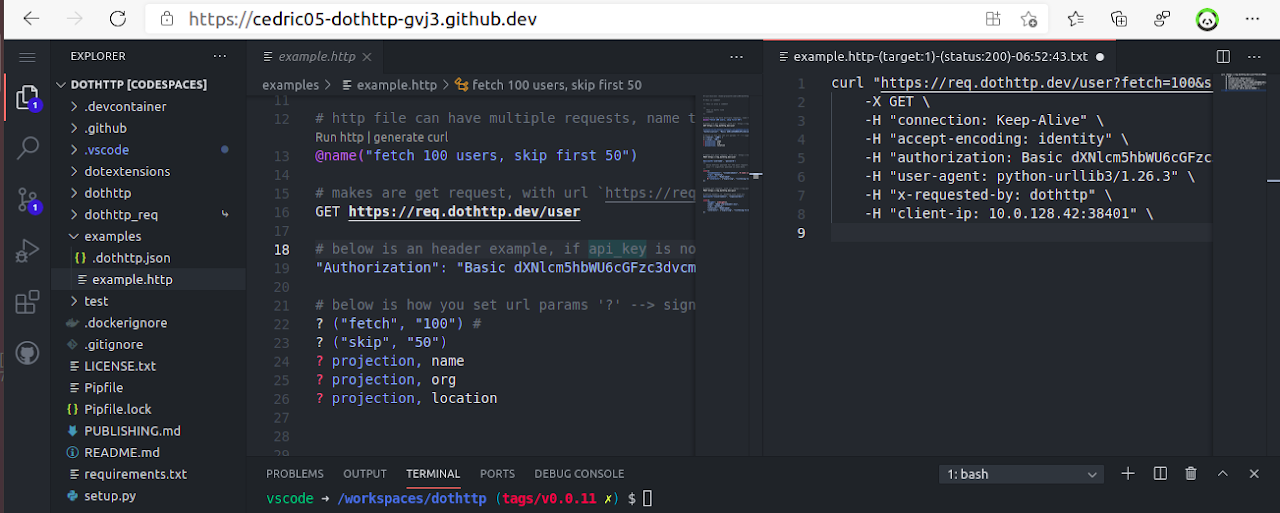
Task: Open browser Collections
Action: tap(1119, 18)
